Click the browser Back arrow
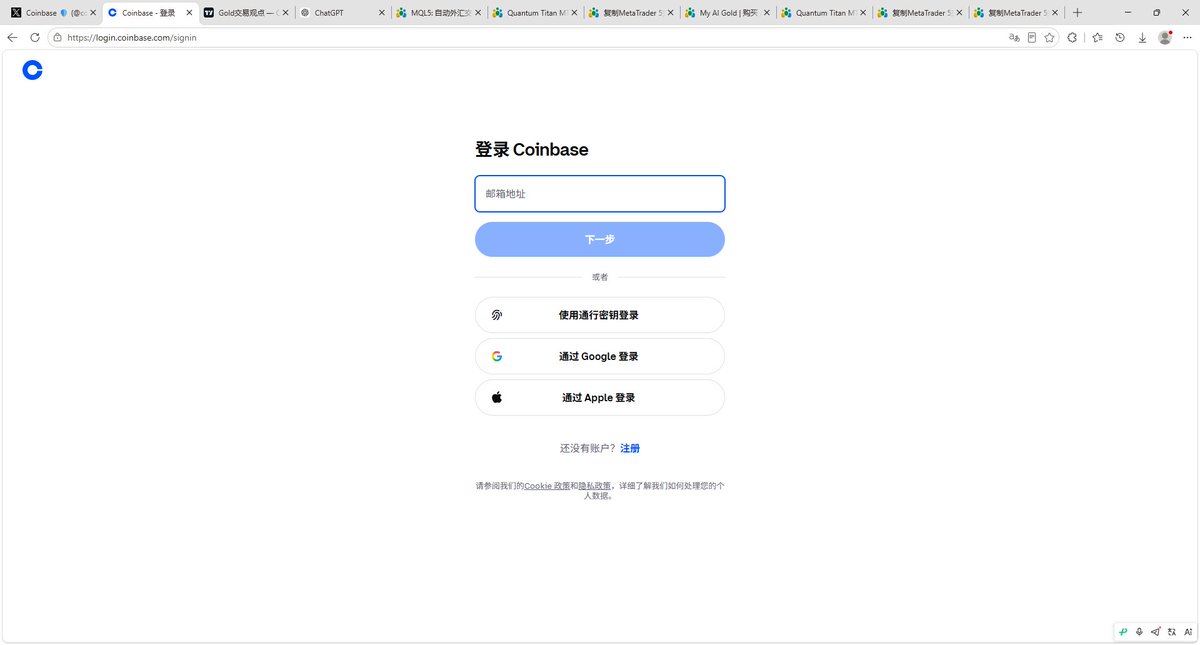 (12, 37)
